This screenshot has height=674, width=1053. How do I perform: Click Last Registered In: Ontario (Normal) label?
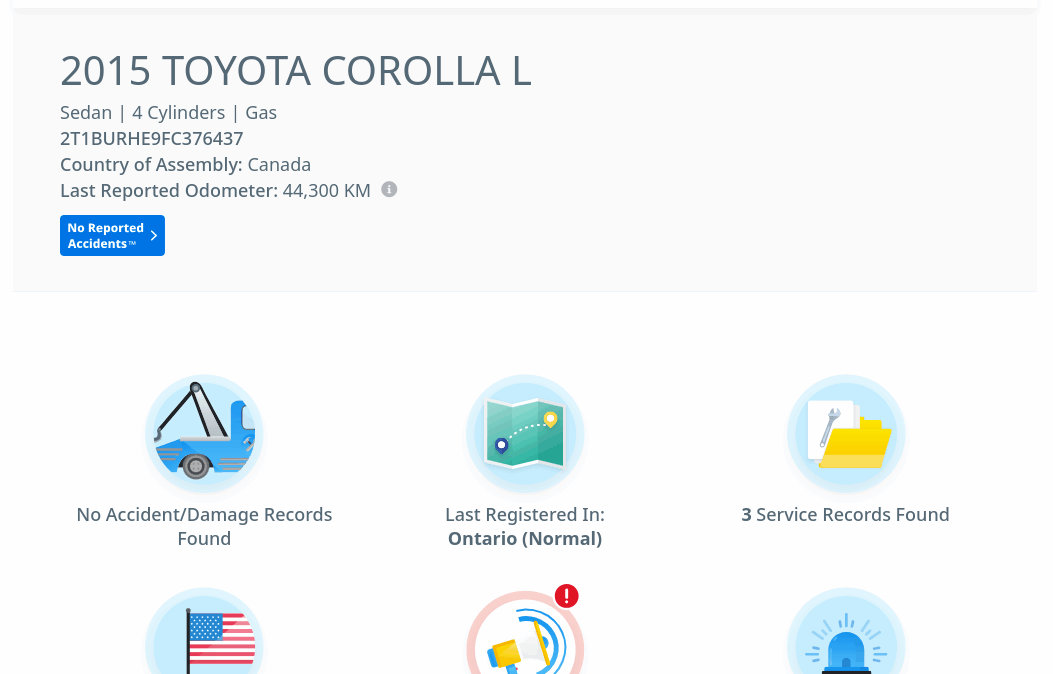point(525,526)
